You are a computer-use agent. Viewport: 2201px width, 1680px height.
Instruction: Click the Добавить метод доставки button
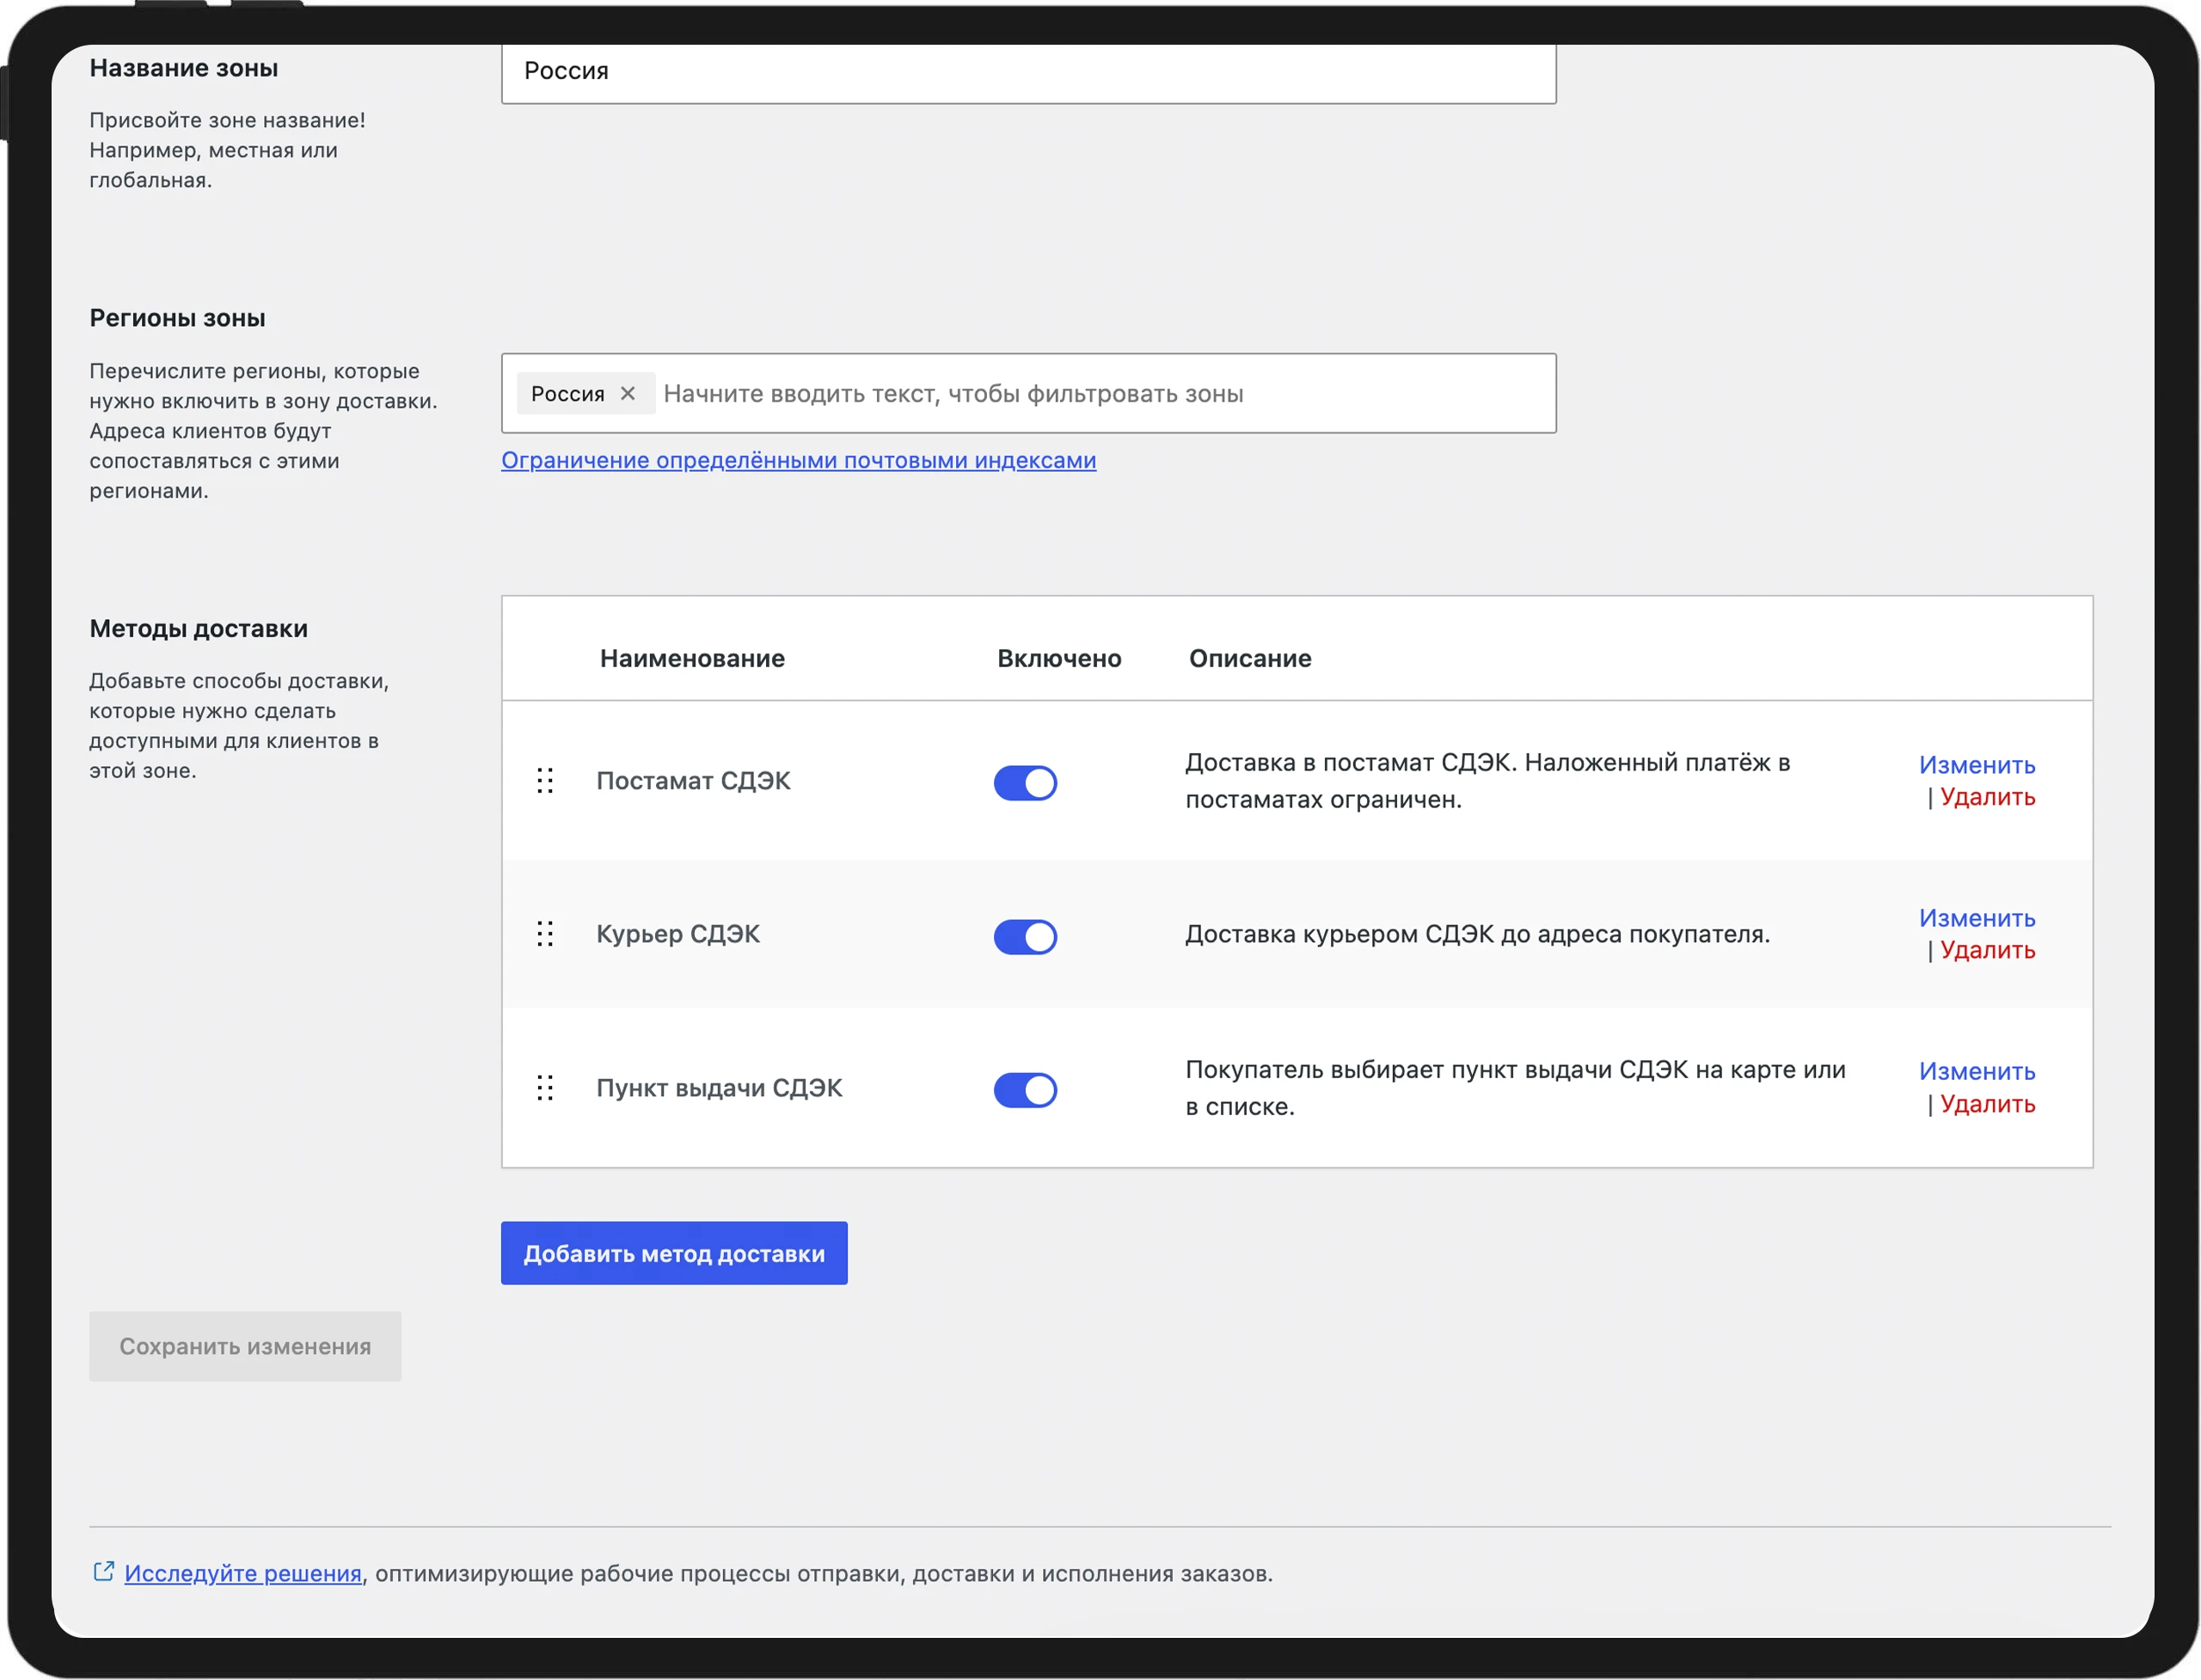click(674, 1253)
